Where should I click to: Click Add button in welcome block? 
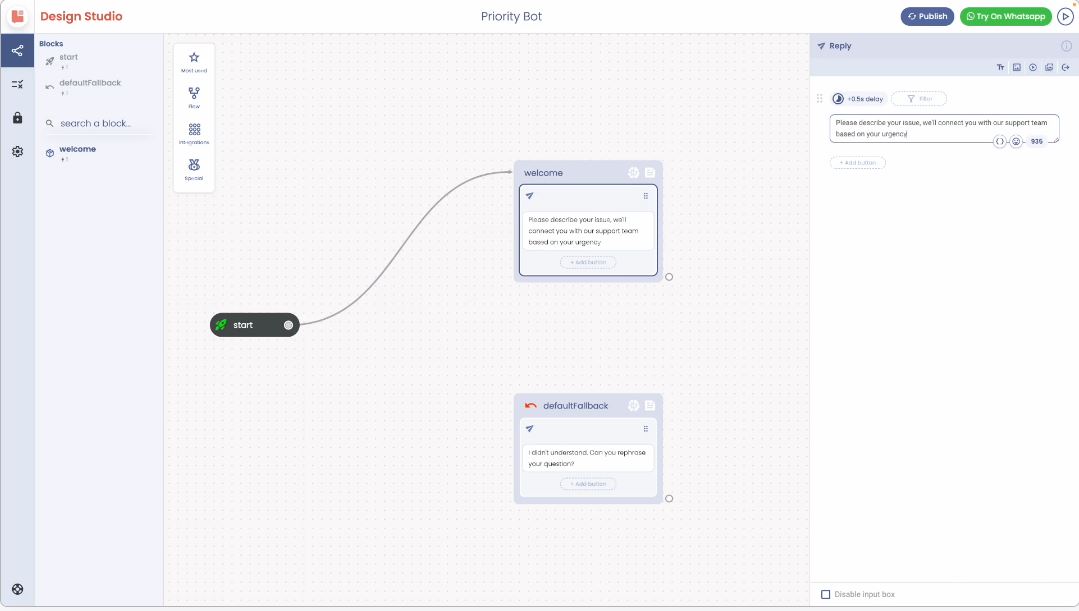click(x=588, y=262)
